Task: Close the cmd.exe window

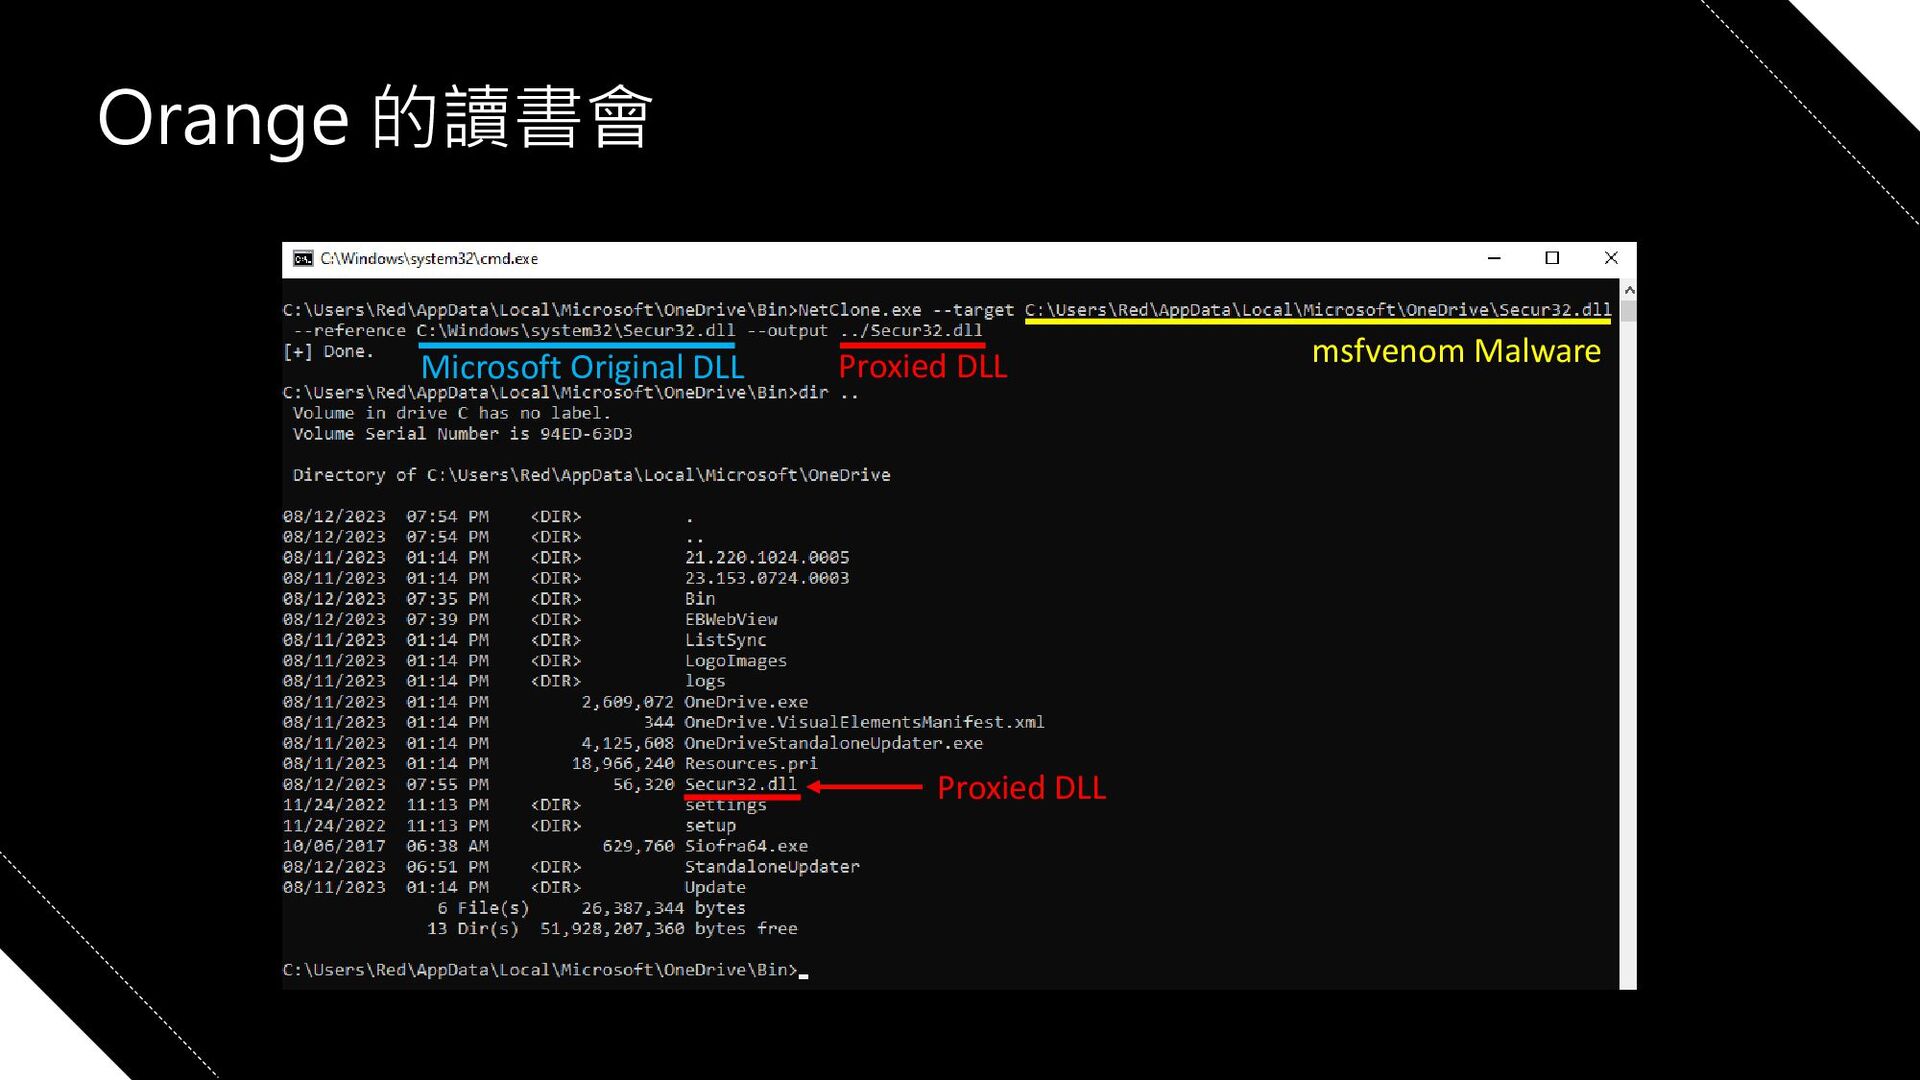Action: [1610, 258]
